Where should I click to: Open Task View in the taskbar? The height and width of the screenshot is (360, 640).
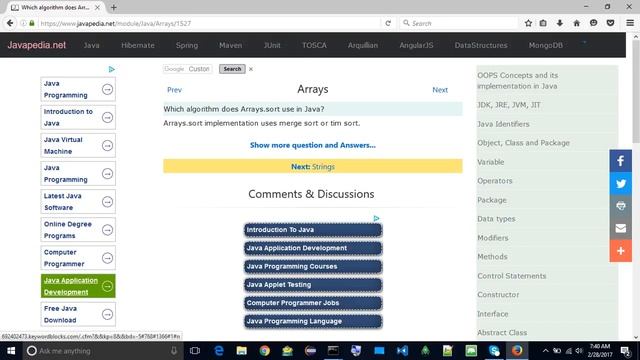coord(195,351)
